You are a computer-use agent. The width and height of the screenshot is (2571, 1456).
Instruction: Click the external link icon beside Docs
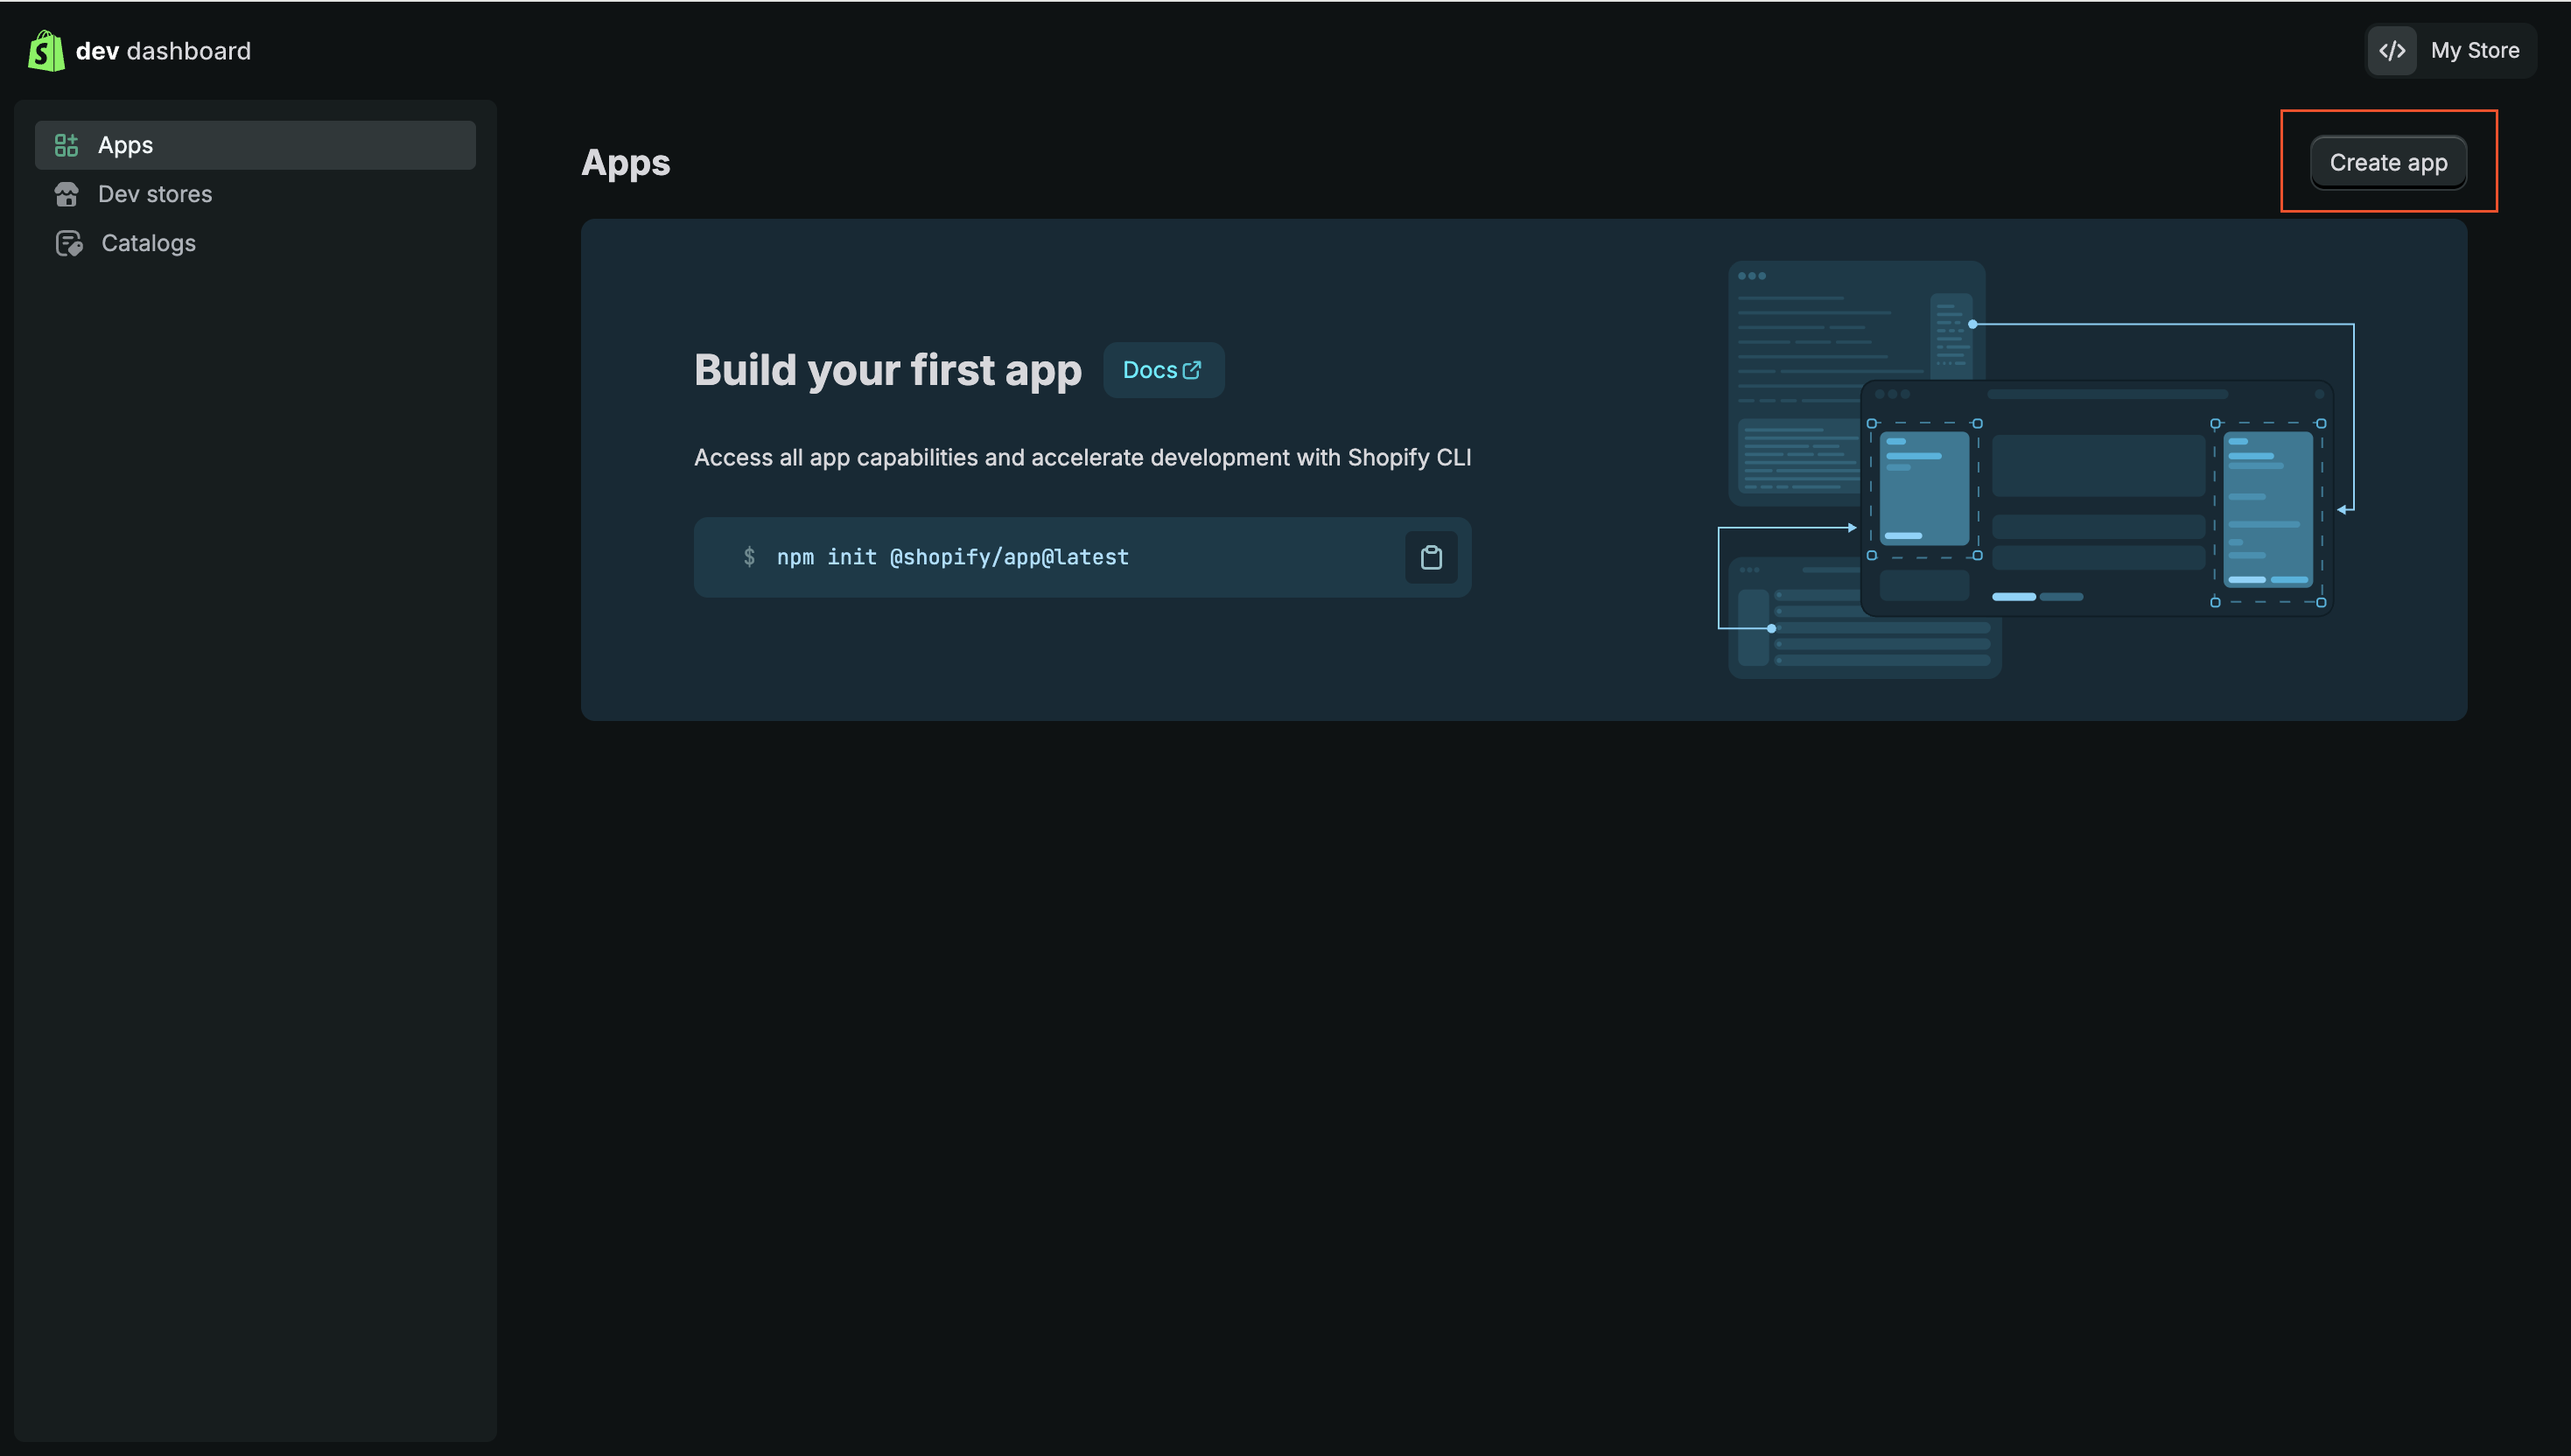click(1192, 370)
